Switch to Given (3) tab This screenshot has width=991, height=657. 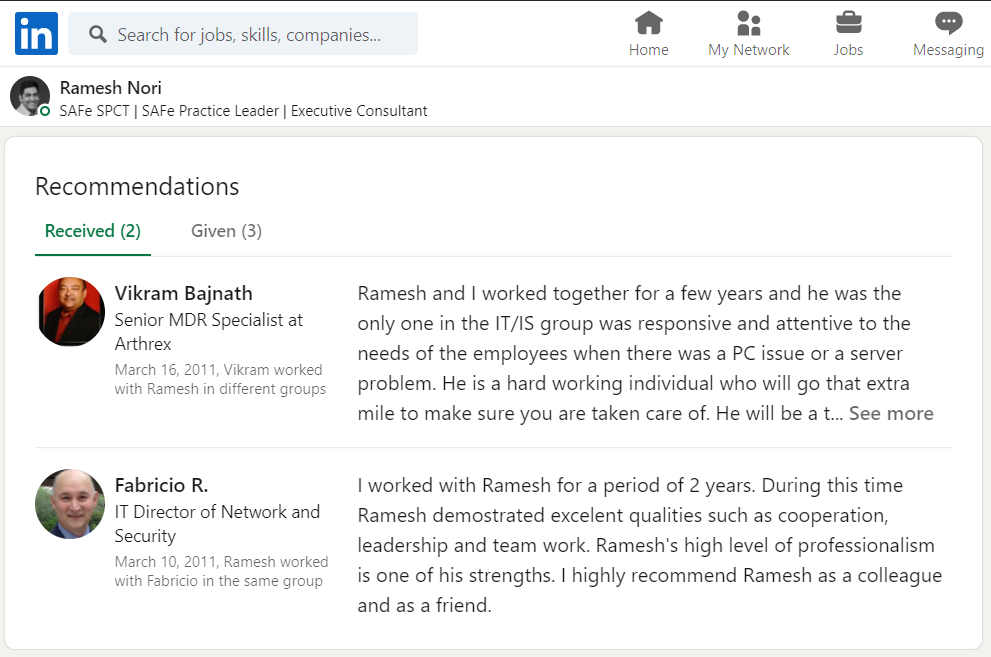tap(226, 231)
